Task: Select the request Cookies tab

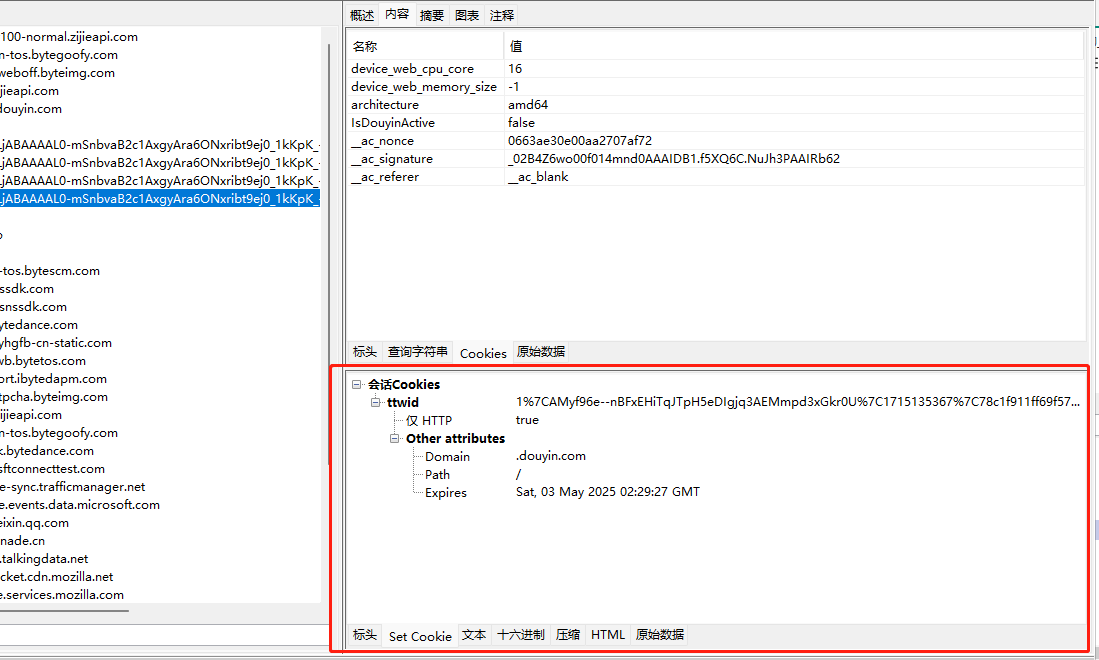Action: [x=483, y=353]
